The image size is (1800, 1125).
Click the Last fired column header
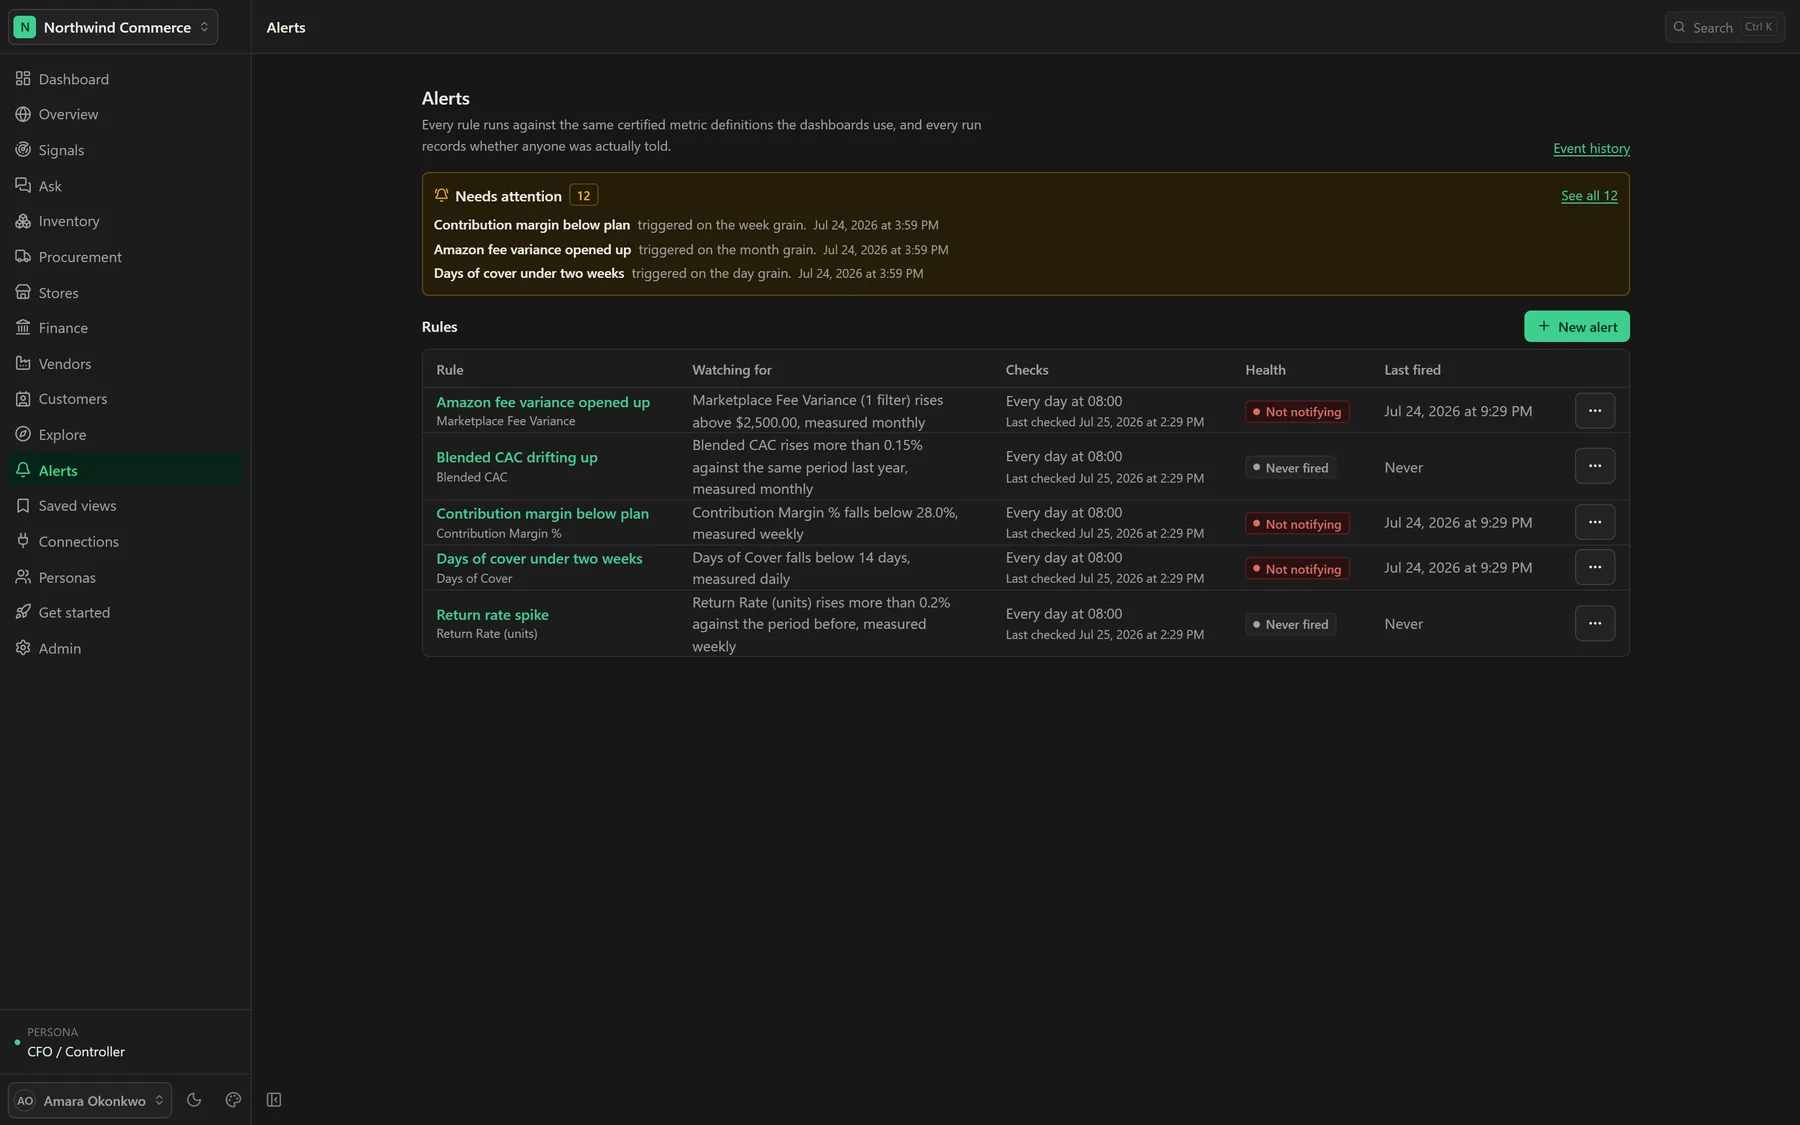[x=1412, y=370]
